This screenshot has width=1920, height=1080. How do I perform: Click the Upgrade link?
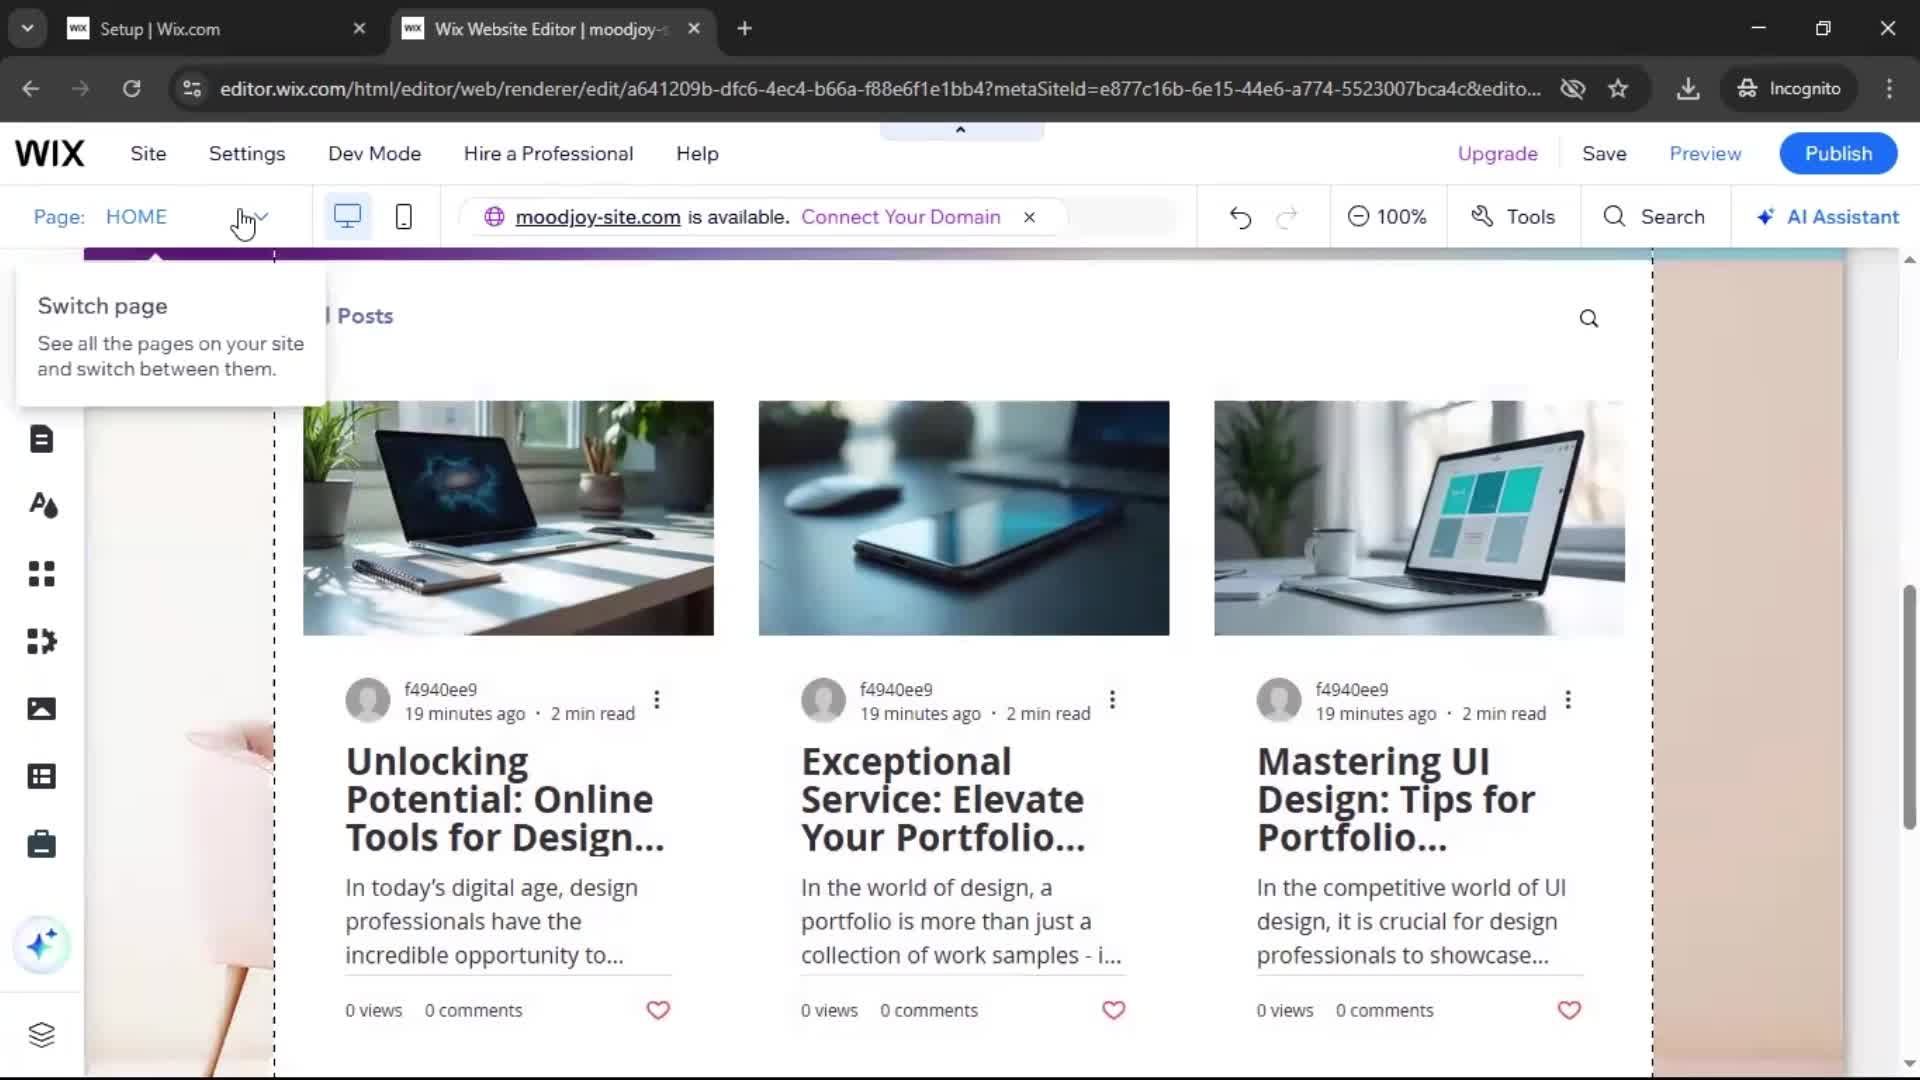(1497, 153)
